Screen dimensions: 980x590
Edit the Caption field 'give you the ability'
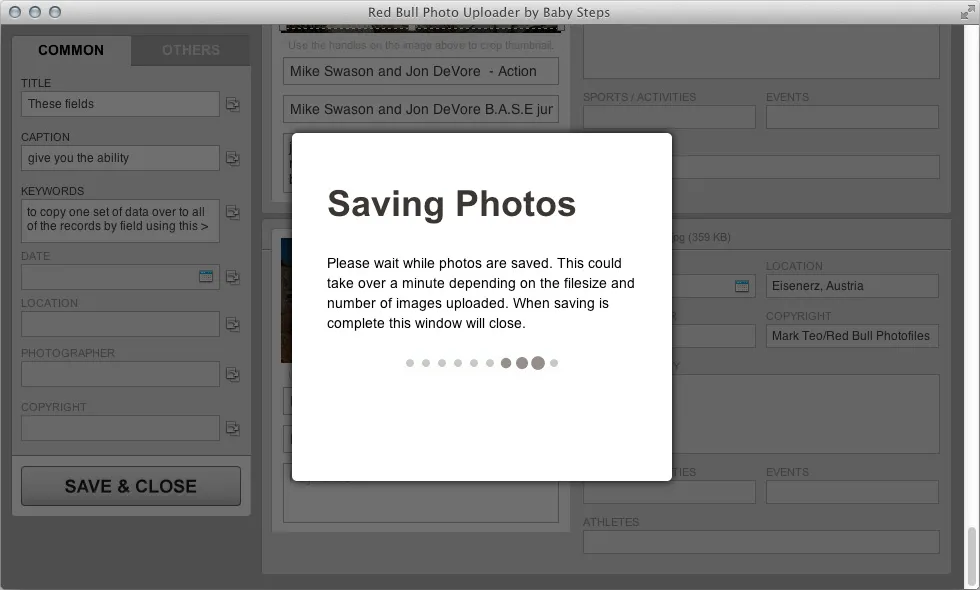[x=120, y=158]
